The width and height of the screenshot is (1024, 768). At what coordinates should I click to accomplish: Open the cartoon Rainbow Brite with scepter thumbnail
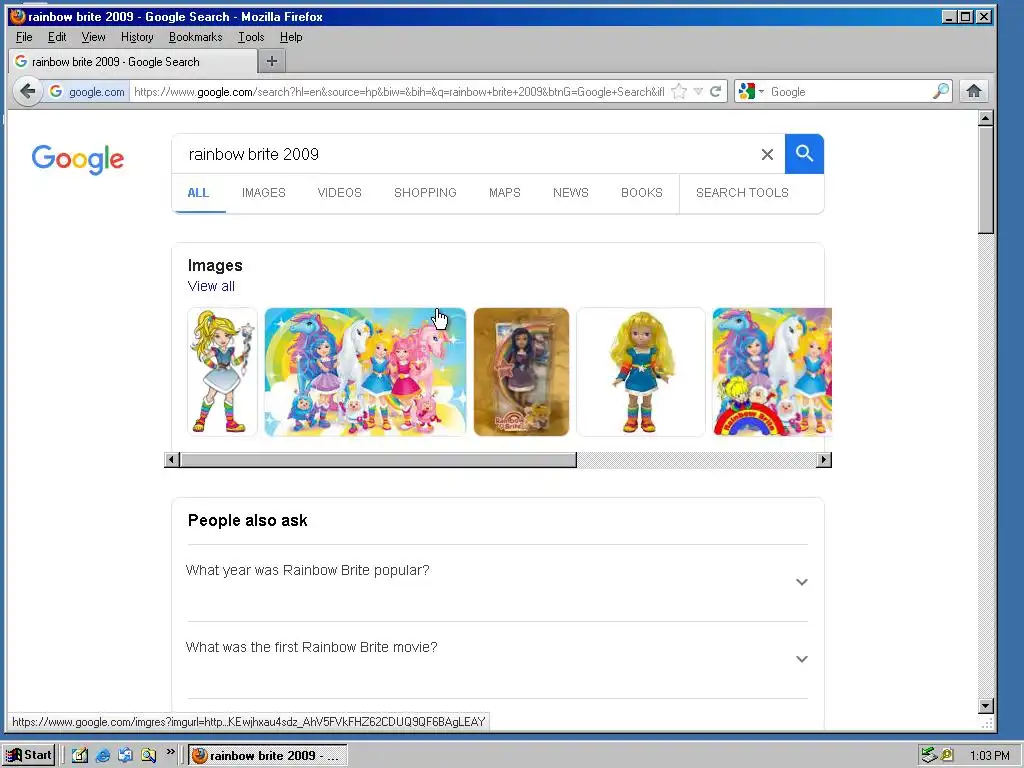click(x=223, y=372)
